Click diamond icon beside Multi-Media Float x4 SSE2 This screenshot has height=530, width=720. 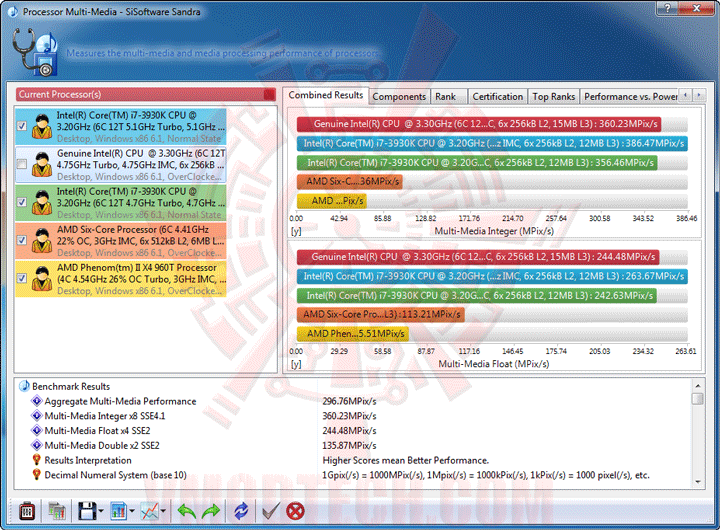click(x=37, y=430)
